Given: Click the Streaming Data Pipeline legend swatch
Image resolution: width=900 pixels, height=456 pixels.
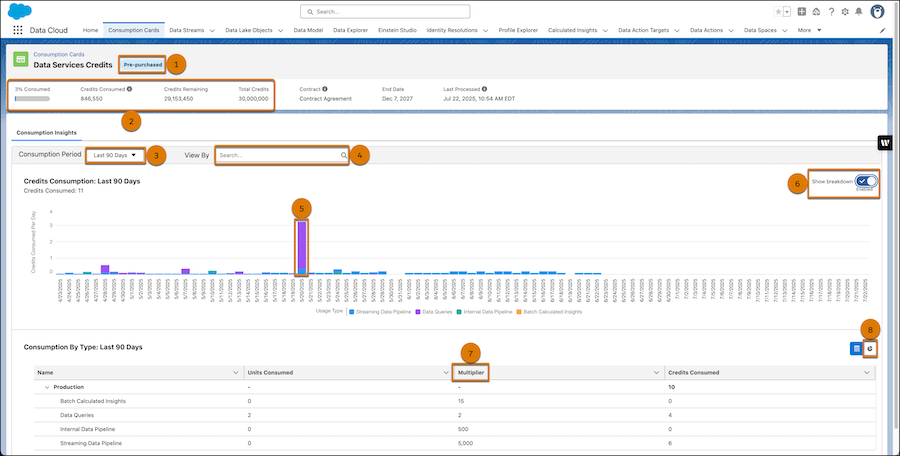Looking at the screenshot, I should point(352,312).
